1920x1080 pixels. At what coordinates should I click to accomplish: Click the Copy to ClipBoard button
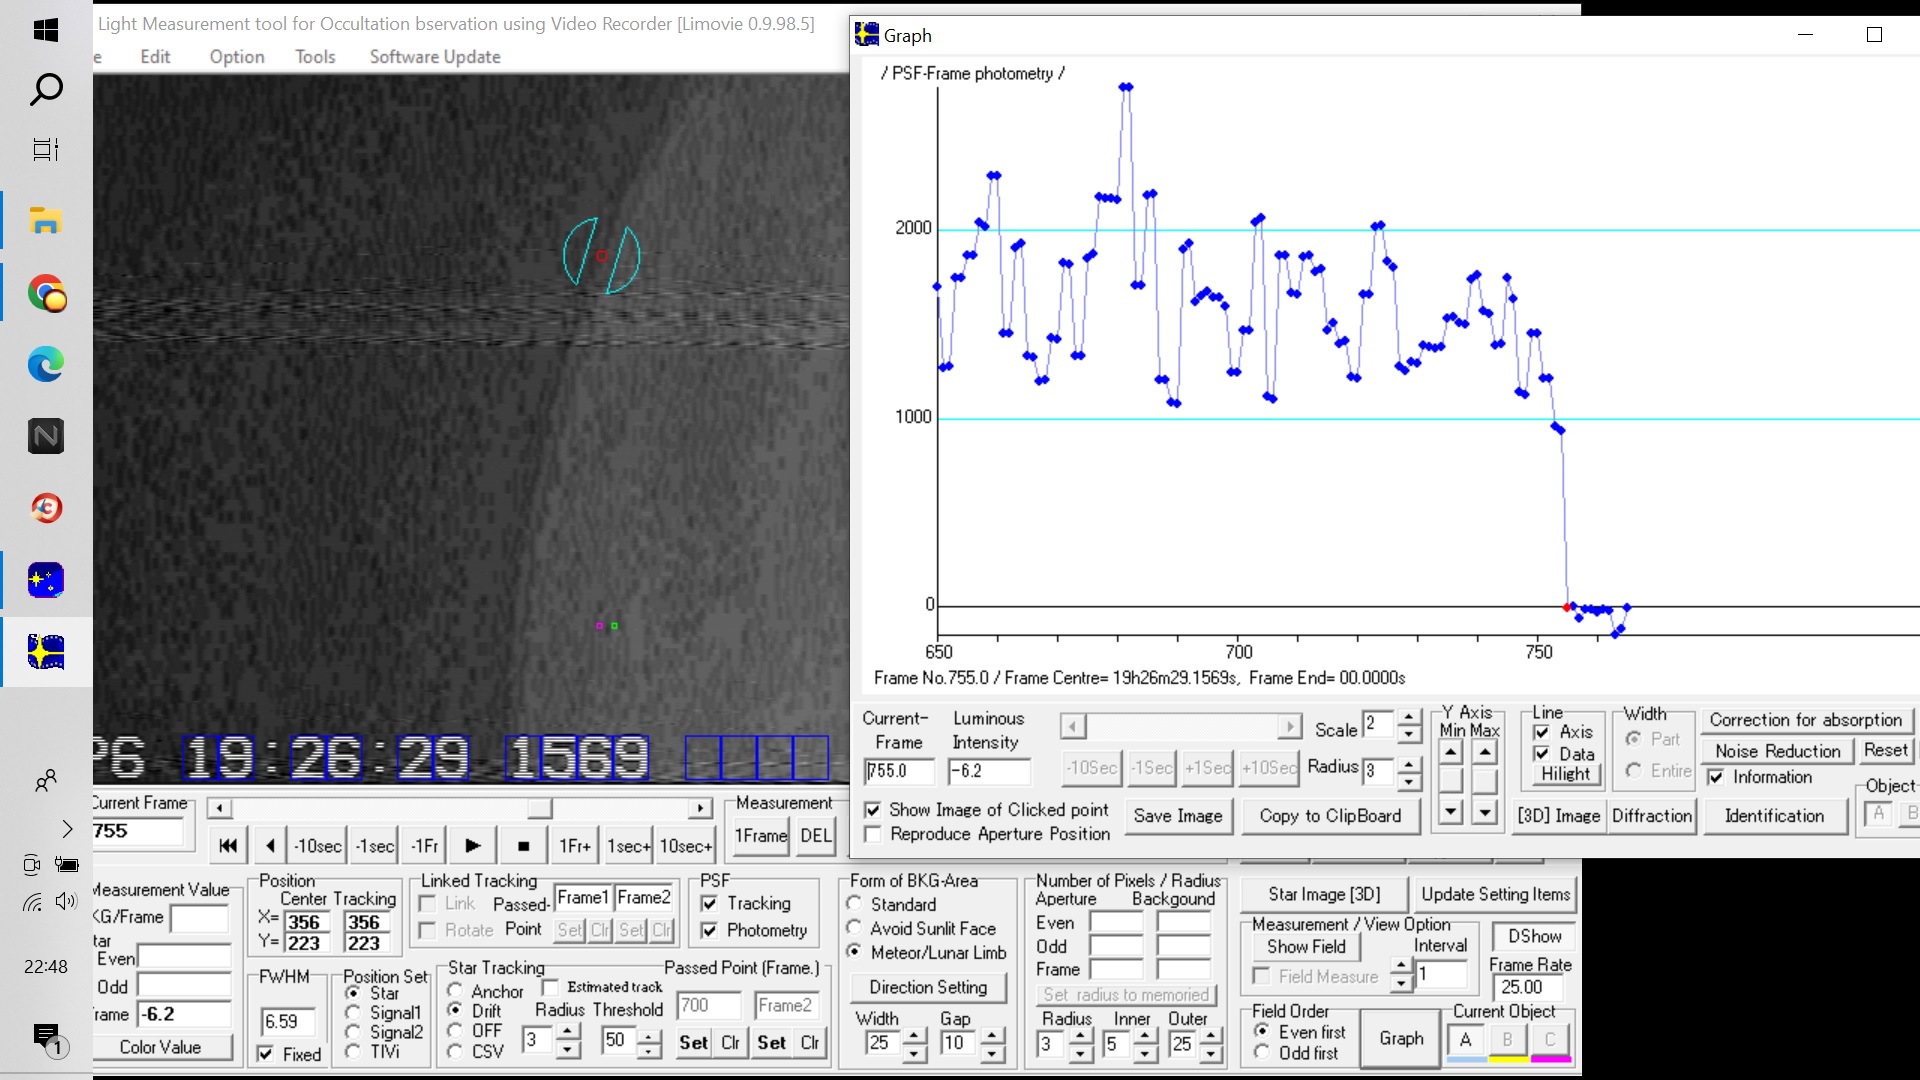(1330, 816)
